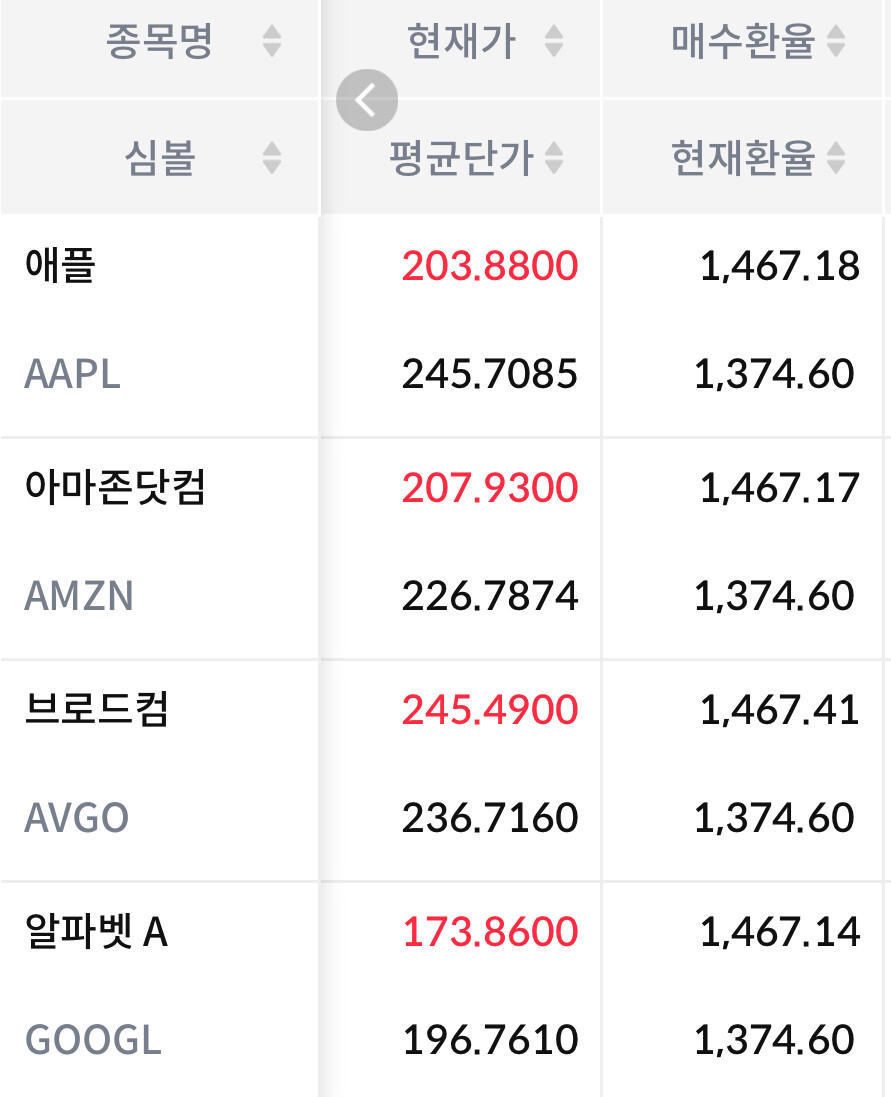This screenshot has height=1097, width=891.
Task: Sort by 현재환율 using its sort arrows
Action: [836, 157]
